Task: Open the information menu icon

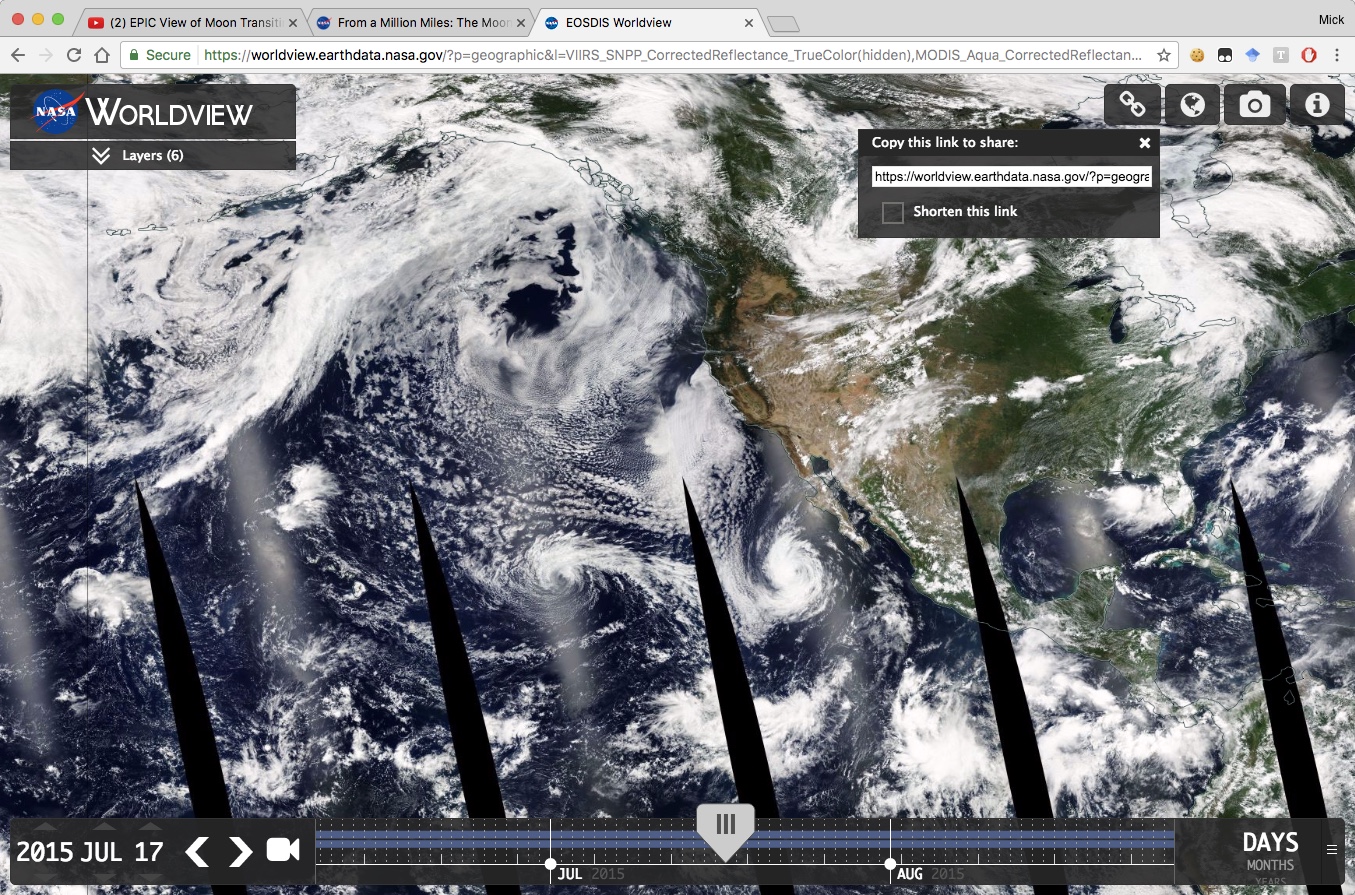Action: [1317, 104]
